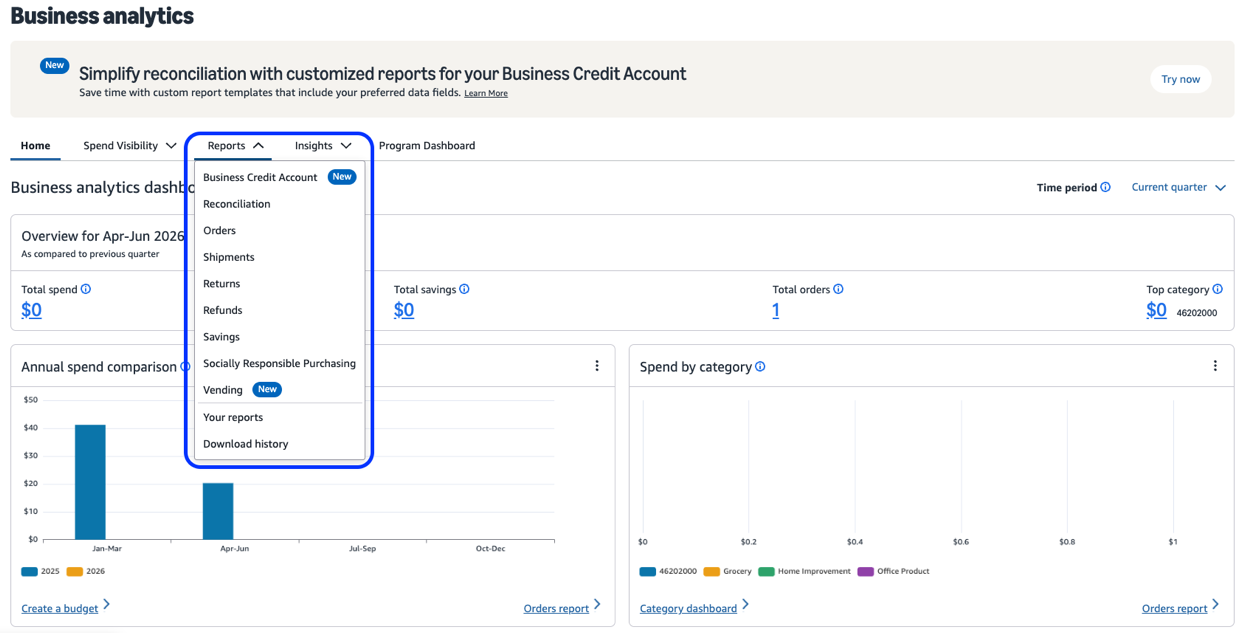The height and width of the screenshot is (633, 1245).
Task: Open the Program Dashboard tab
Action: click(427, 146)
